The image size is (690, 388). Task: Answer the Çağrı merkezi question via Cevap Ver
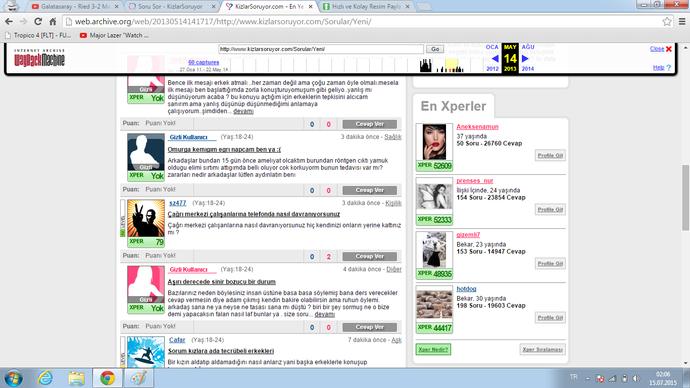370,256
